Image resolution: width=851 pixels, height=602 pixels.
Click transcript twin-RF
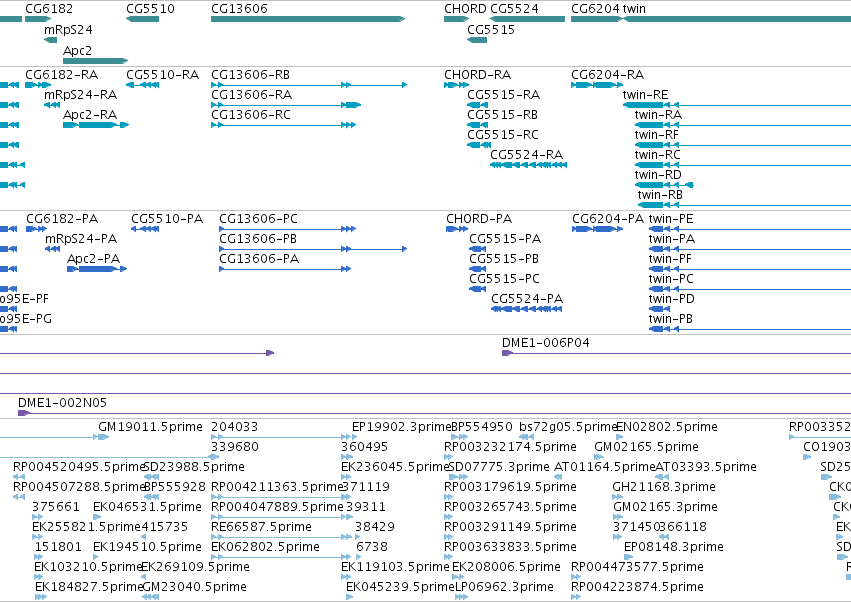click(x=743, y=145)
